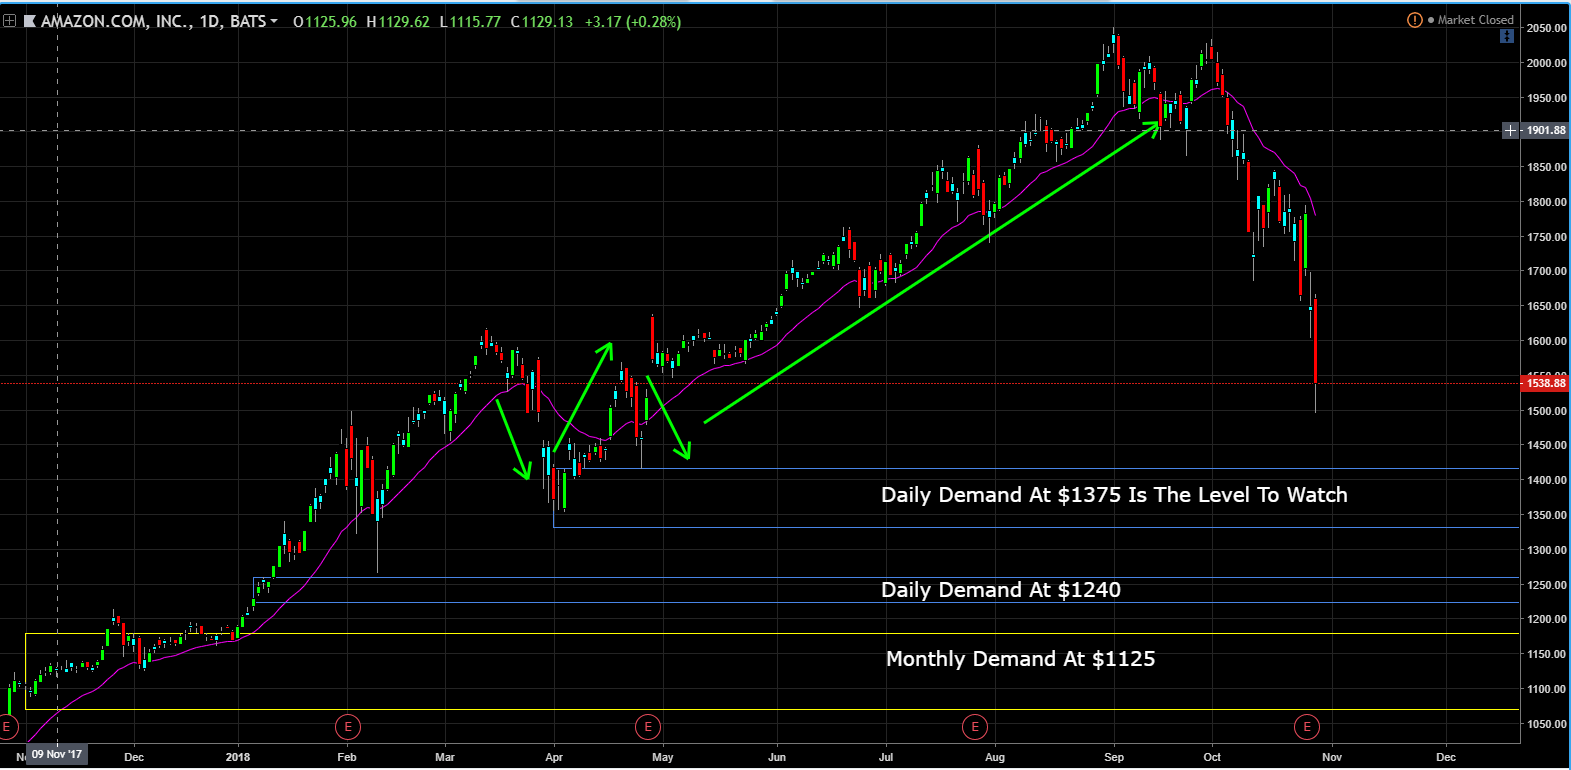Click the plus button at 1901.88 crosshair
This screenshot has height=770, width=1571.
point(1510,130)
